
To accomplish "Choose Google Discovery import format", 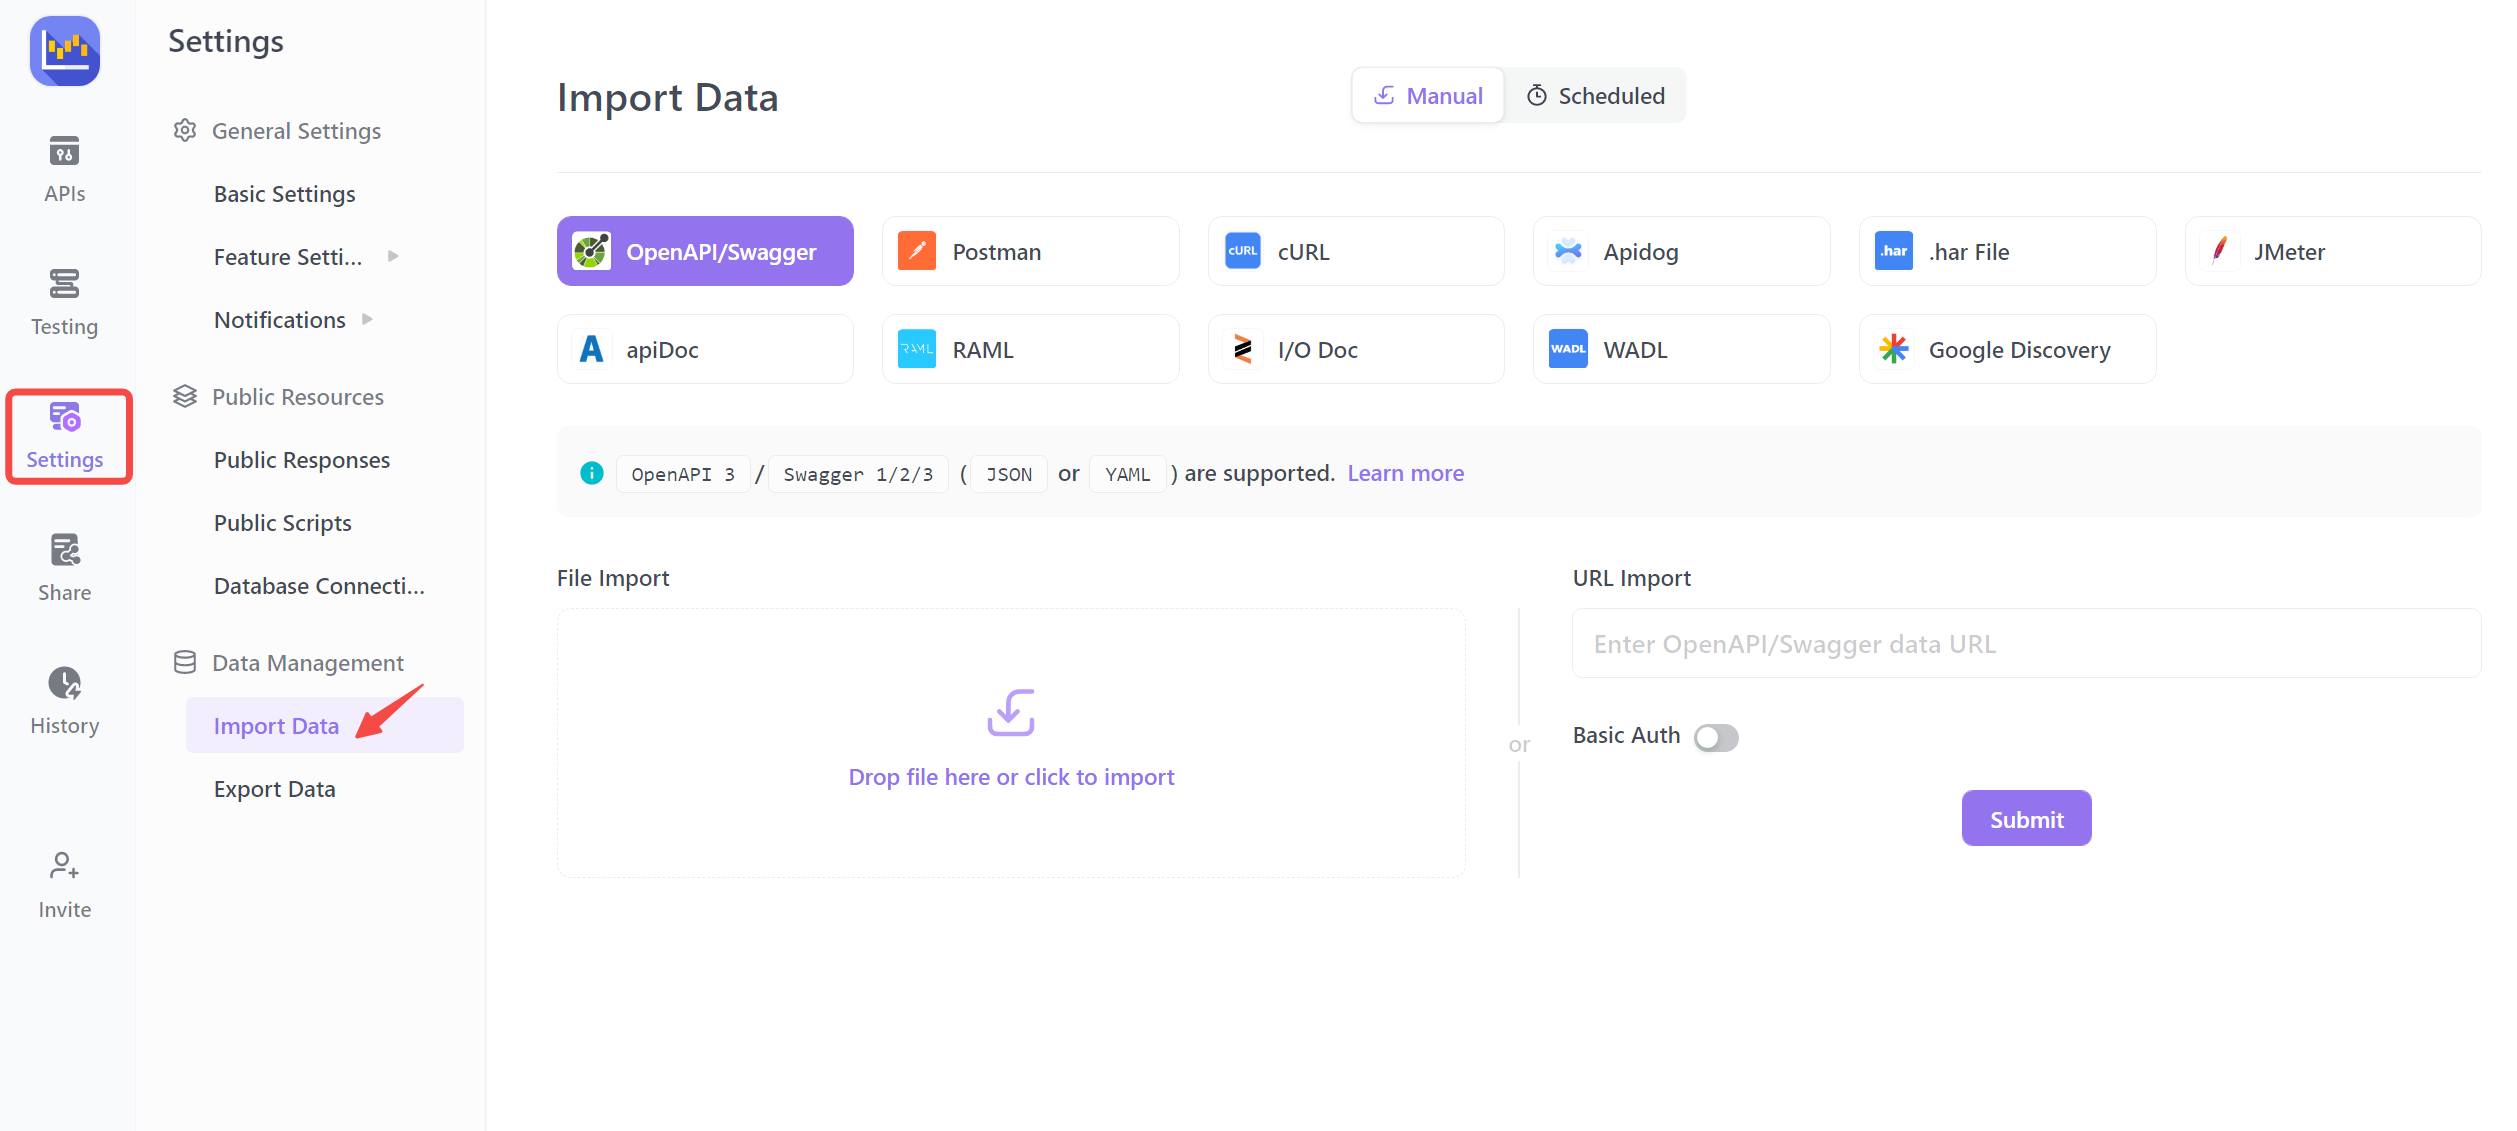I will 2006,348.
